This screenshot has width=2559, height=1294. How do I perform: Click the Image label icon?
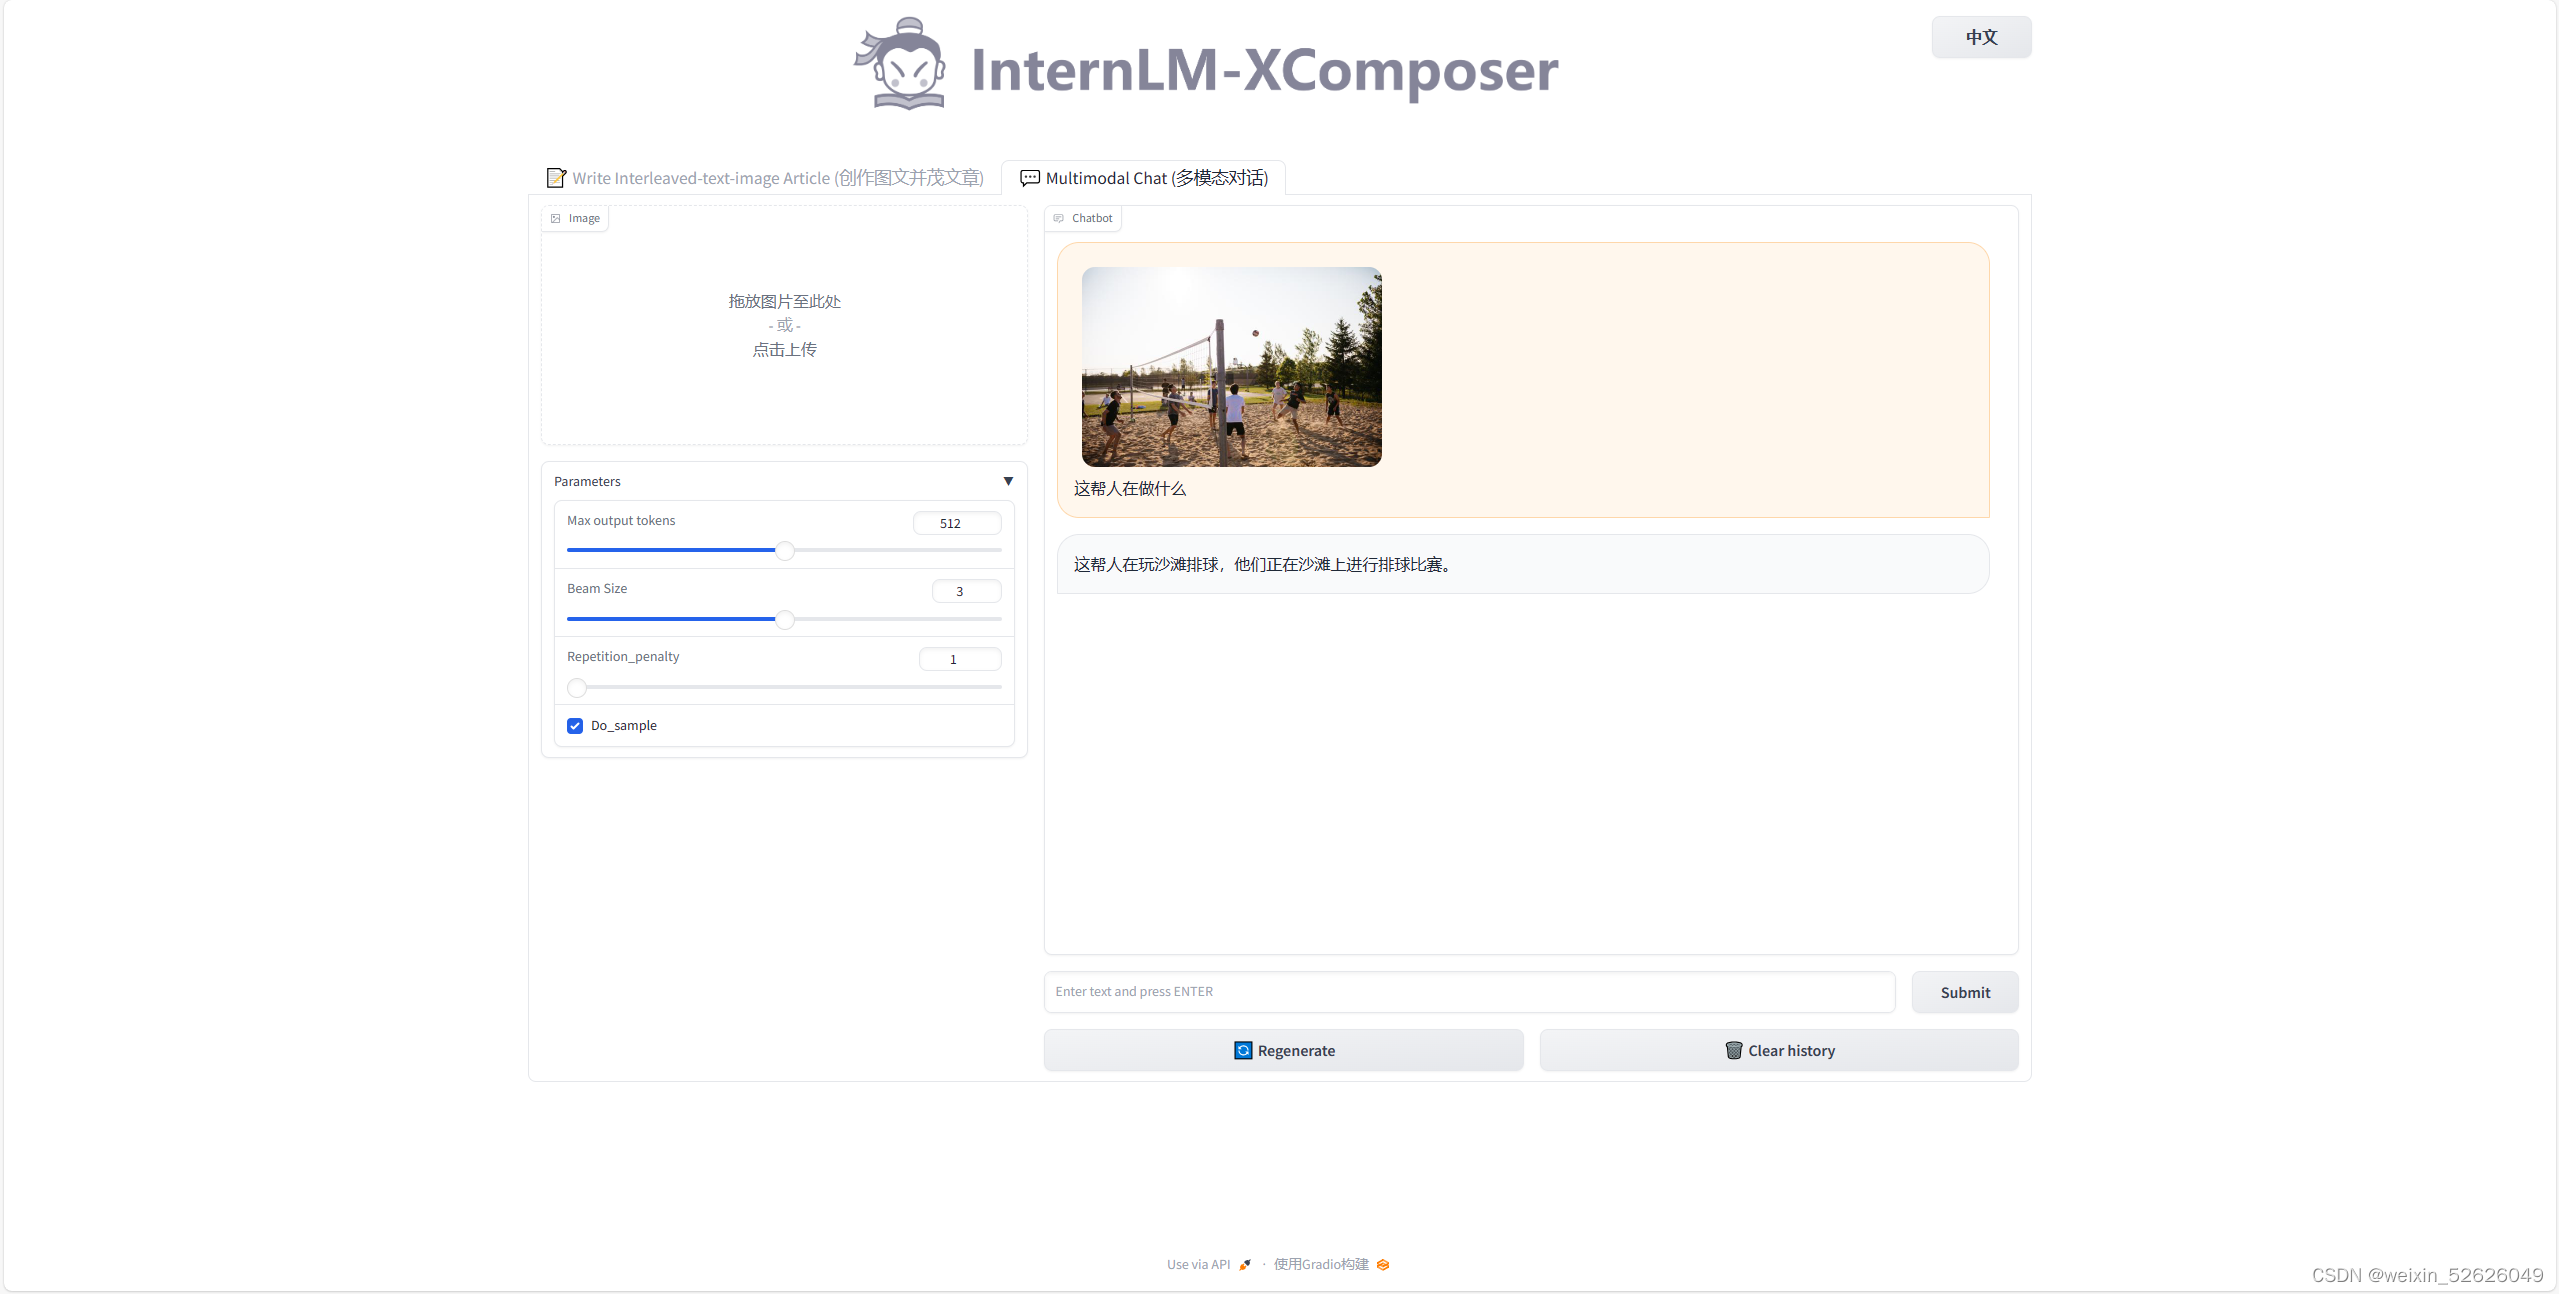pos(556,218)
